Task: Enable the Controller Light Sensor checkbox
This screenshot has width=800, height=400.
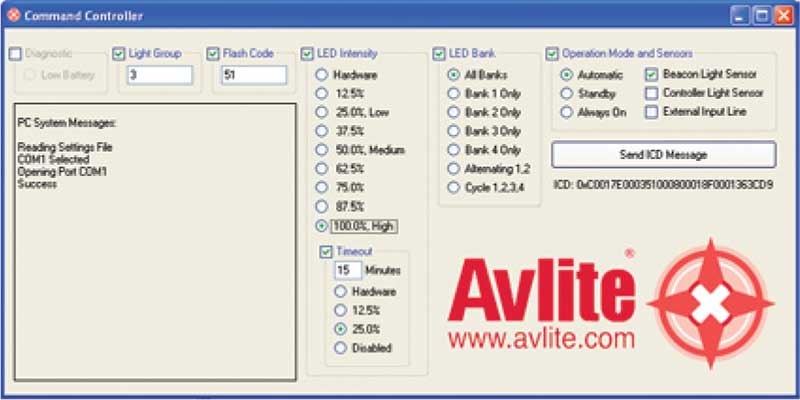Action: pyautogui.click(x=652, y=93)
